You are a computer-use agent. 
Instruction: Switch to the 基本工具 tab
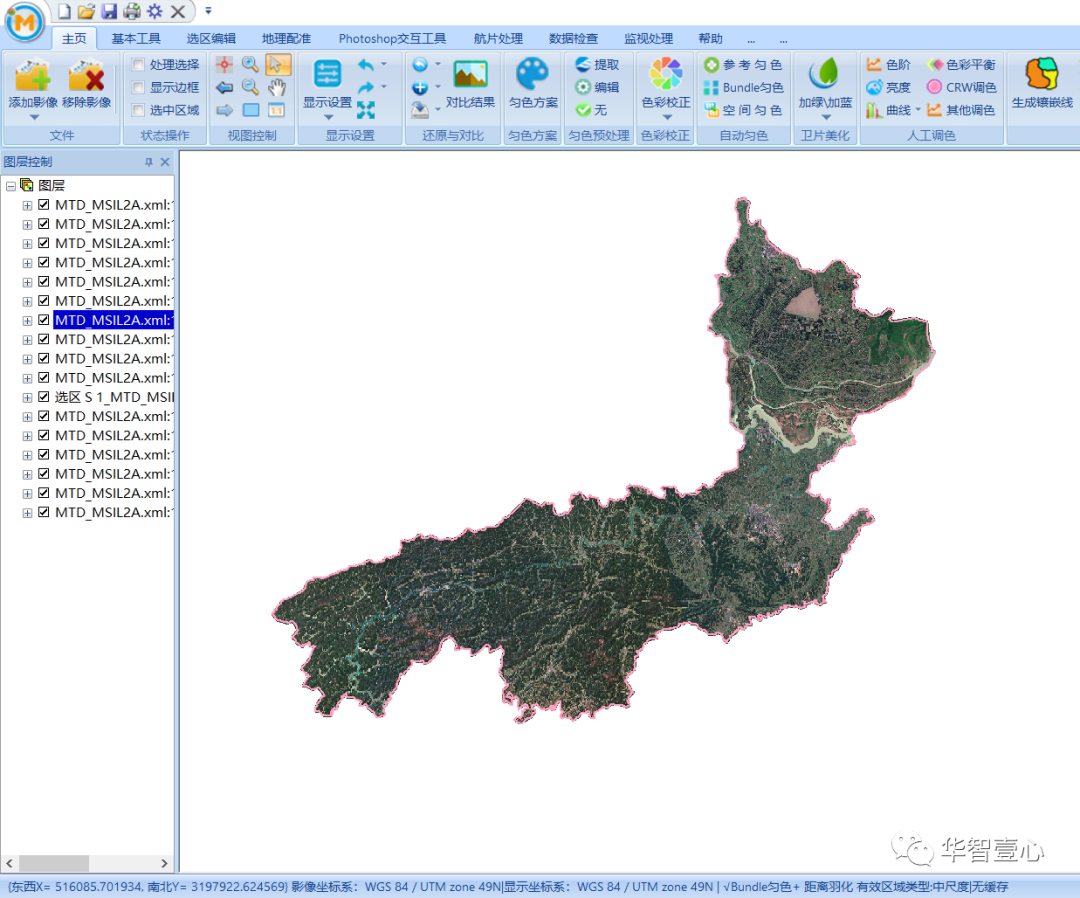pos(136,39)
